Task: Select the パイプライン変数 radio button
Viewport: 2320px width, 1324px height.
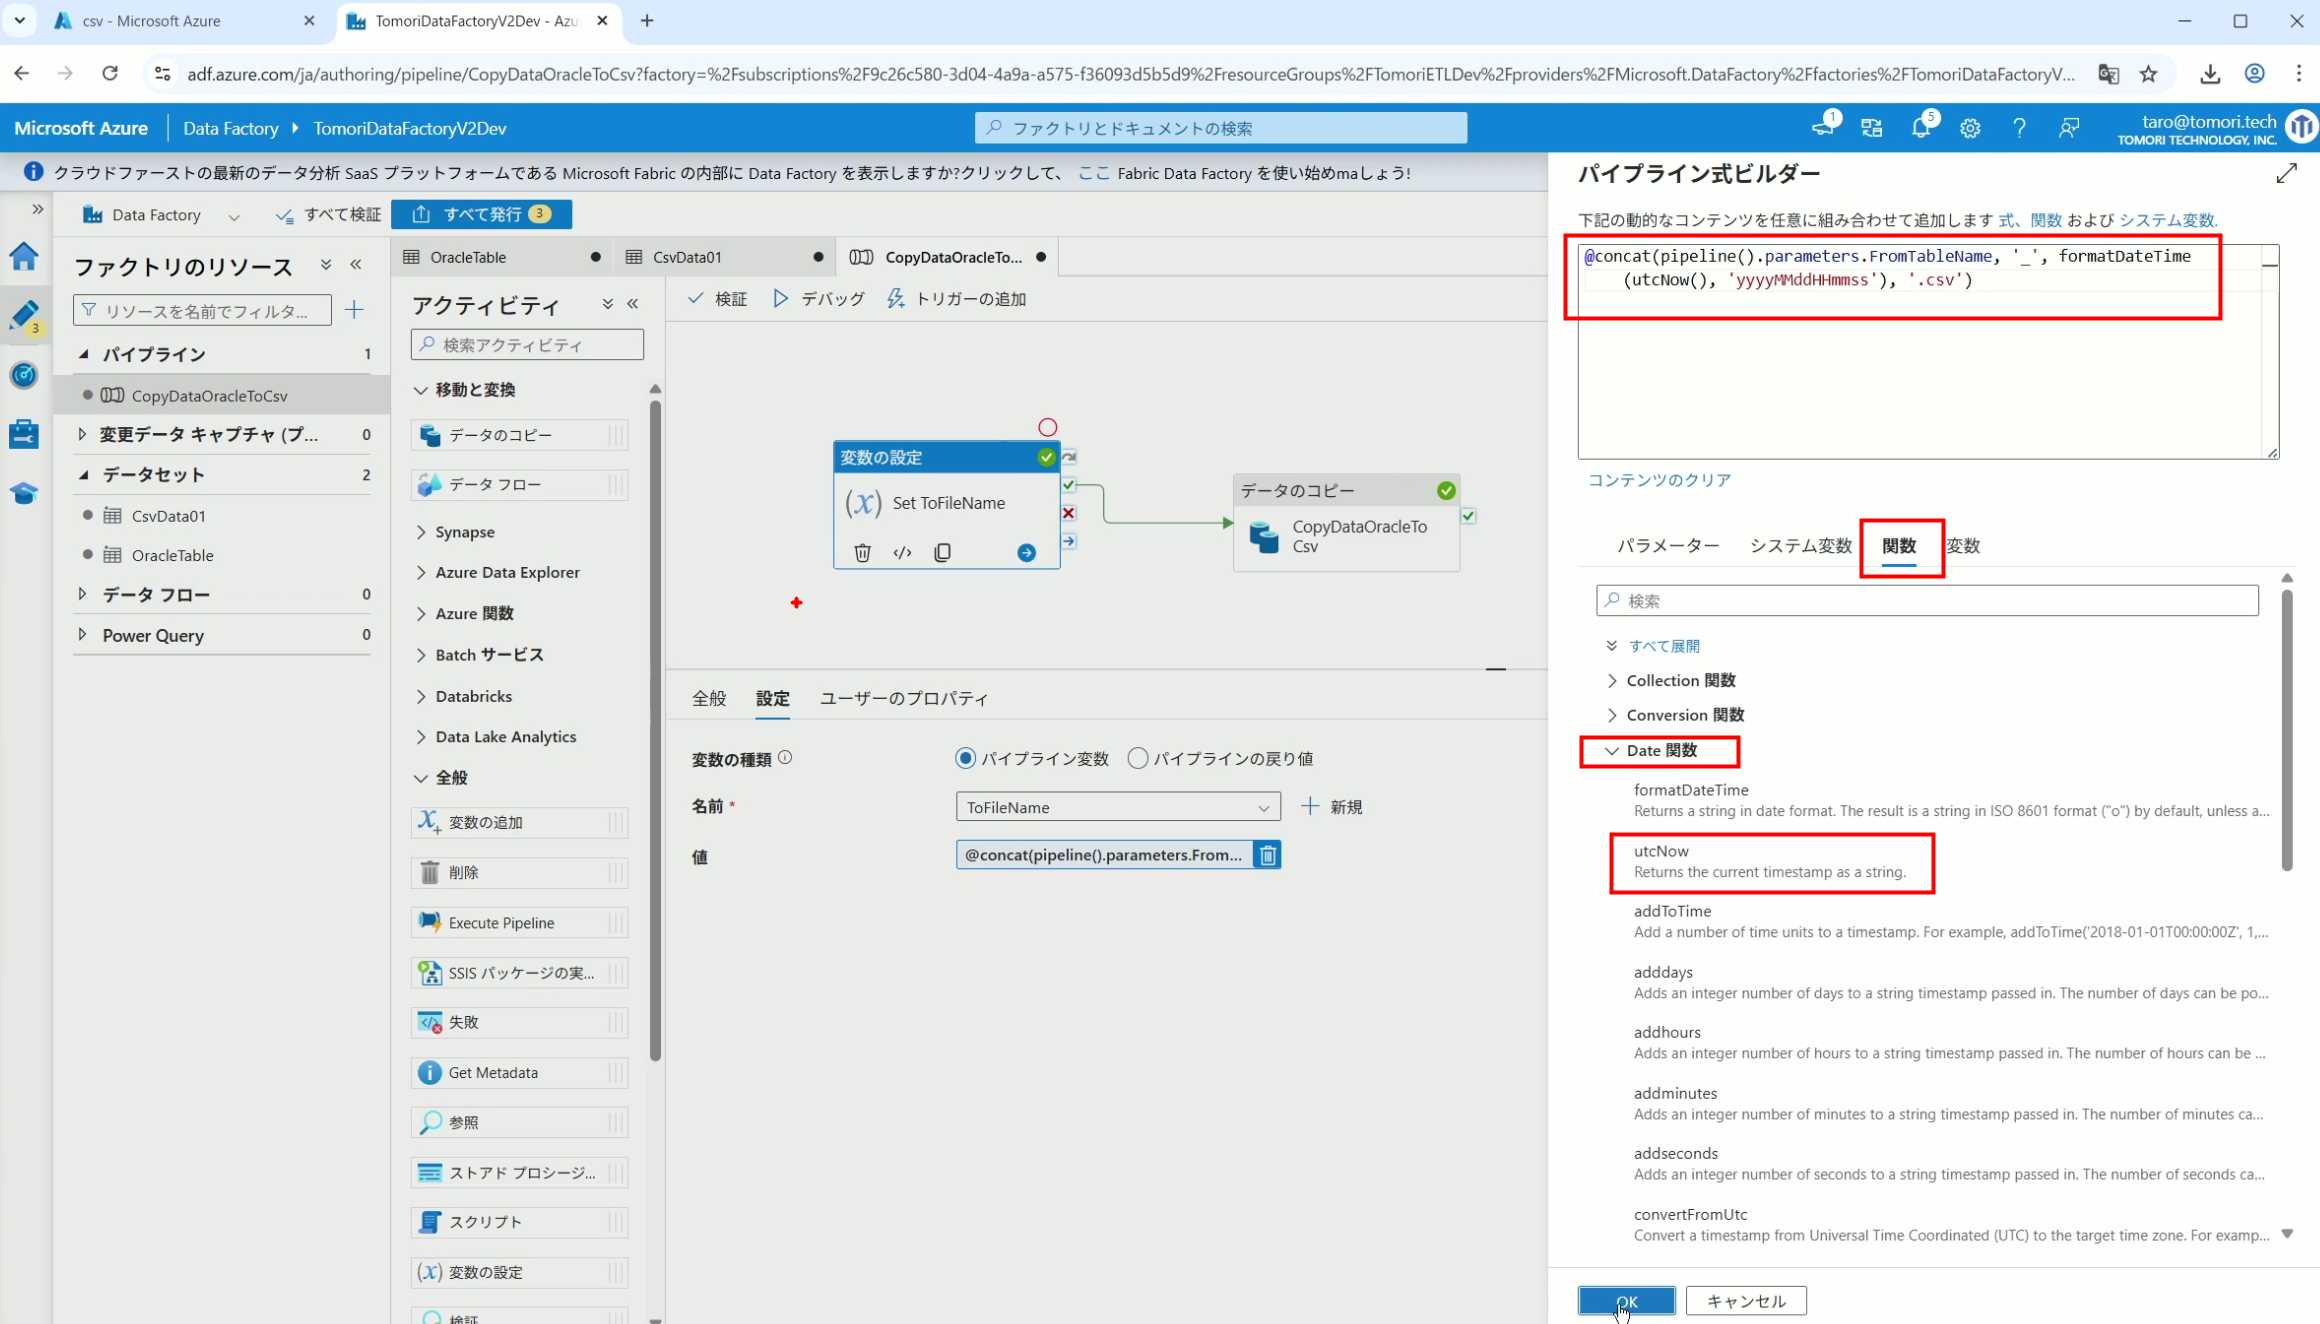Action: click(965, 758)
